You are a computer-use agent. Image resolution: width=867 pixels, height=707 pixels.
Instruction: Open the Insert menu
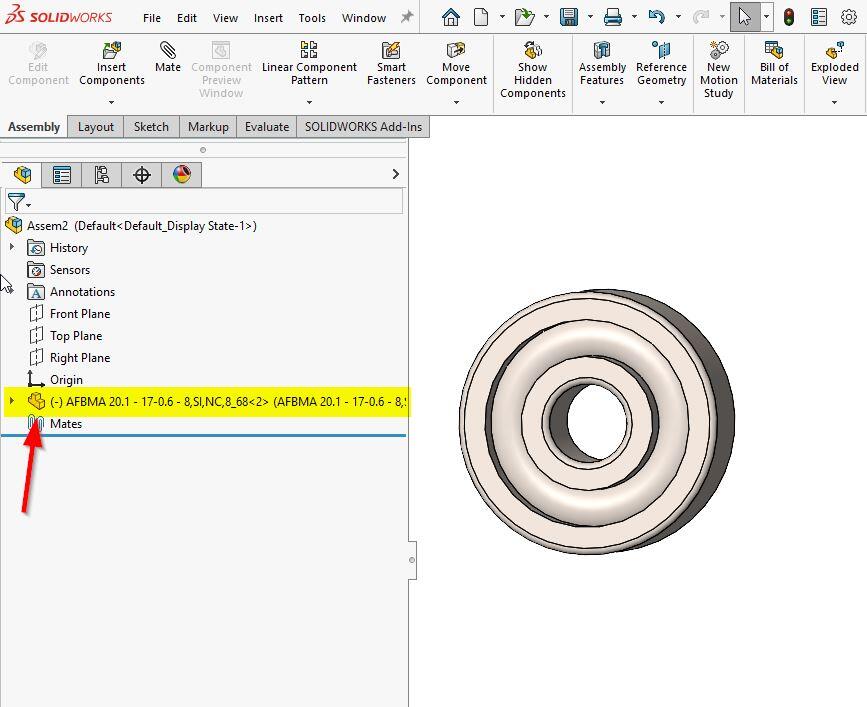click(x=268, y=18)
